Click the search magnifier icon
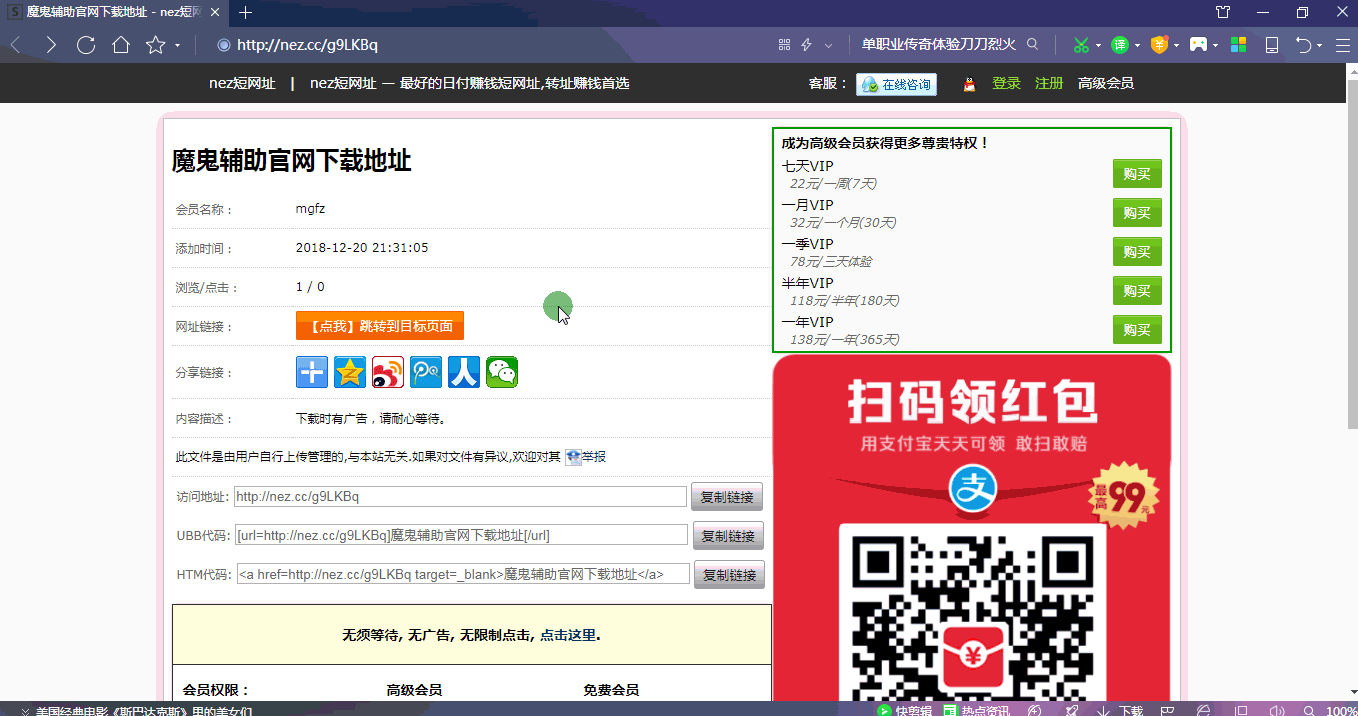 coord(1033,44)
